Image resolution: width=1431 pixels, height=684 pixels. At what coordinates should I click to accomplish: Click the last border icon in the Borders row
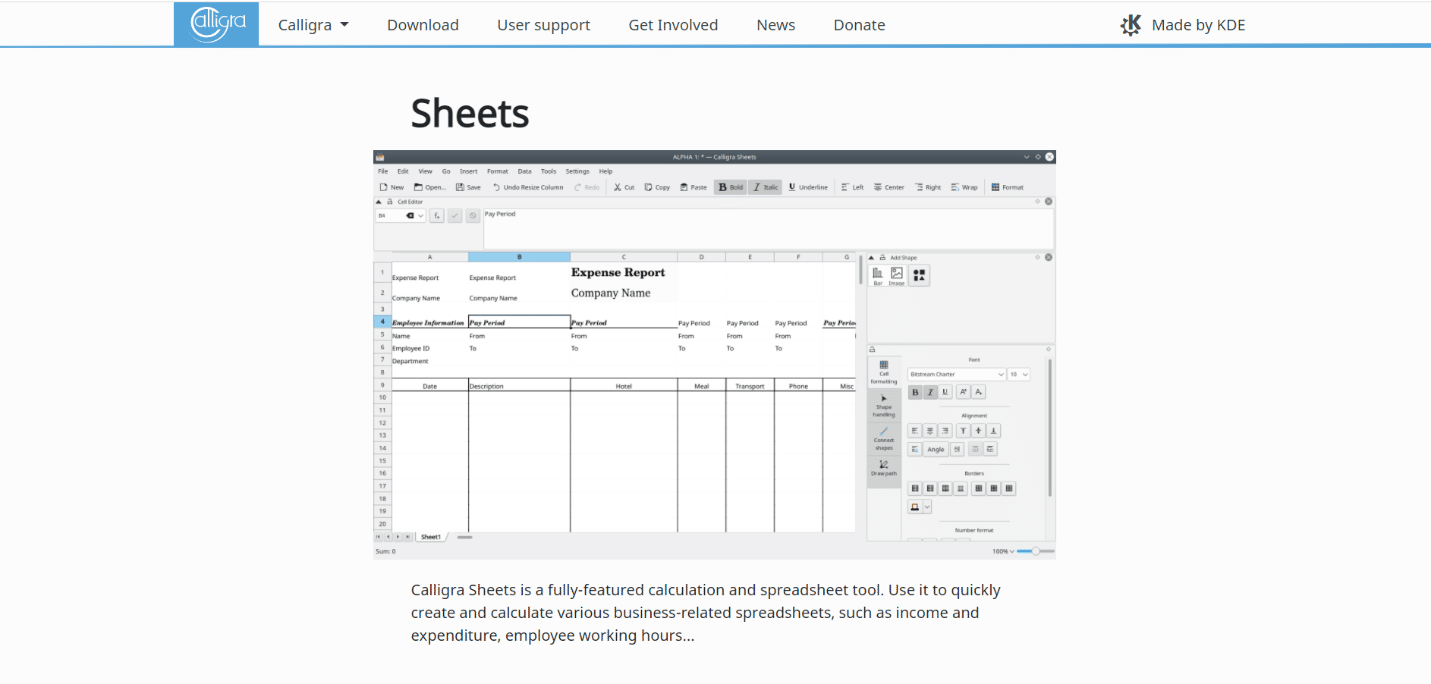pyautogui.click(x=1009, y=488)
